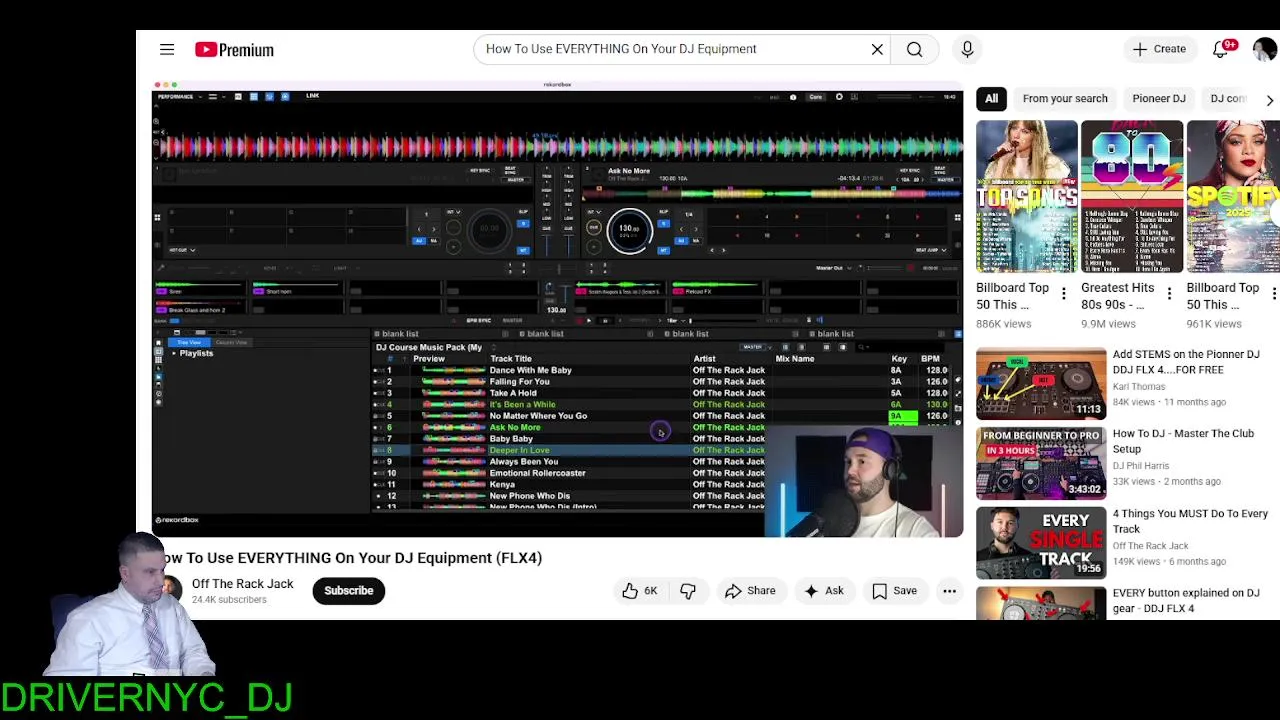The image size is (1280, 720).
Task: Toggle deck 2 quantize Q button
Action: click(663, 224)
